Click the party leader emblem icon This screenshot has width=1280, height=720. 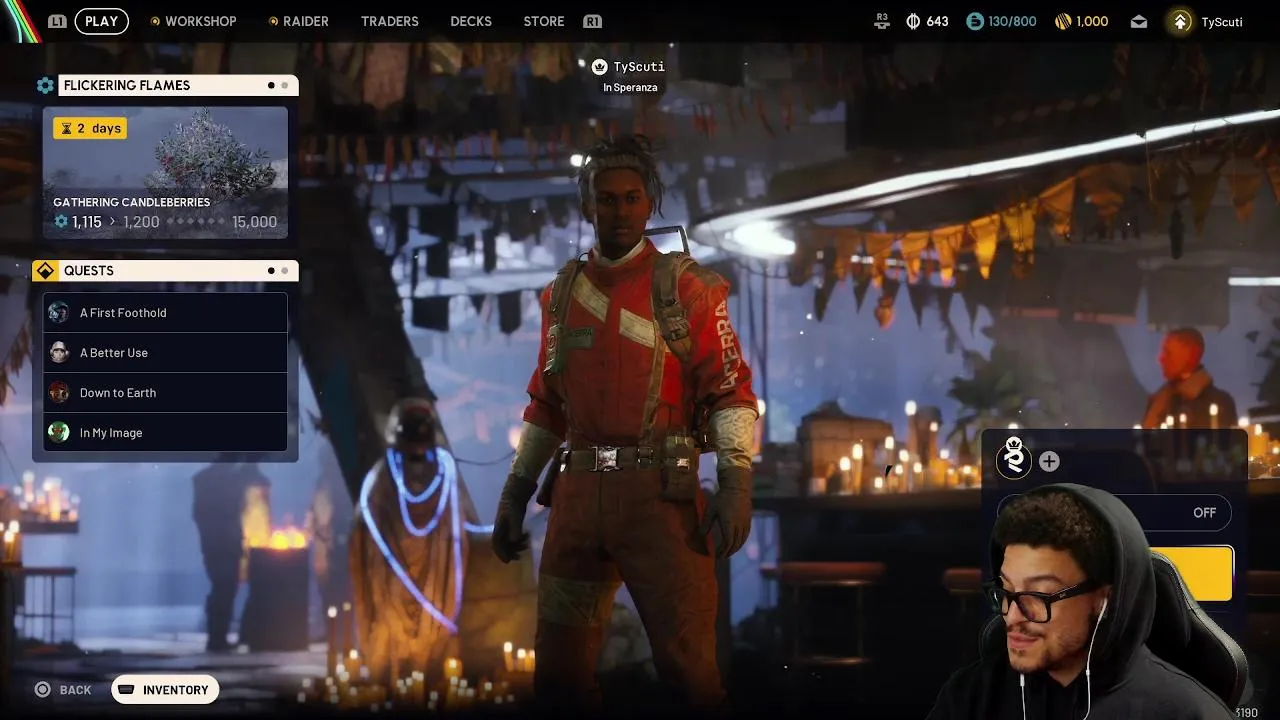point(1014,459)
